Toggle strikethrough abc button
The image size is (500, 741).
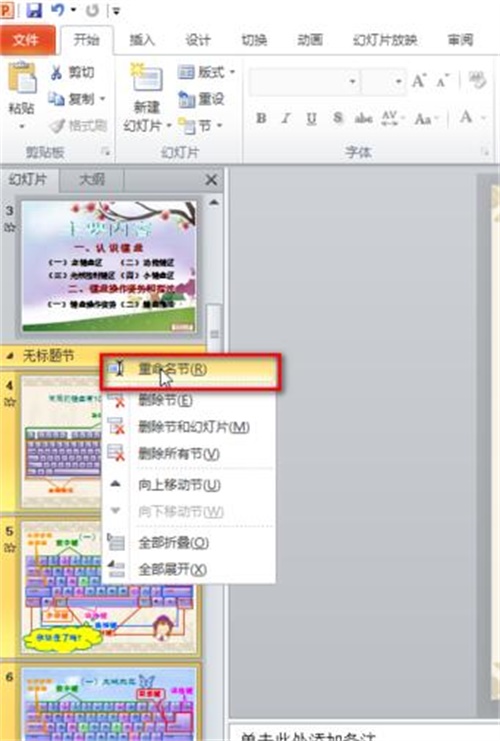click(x=363, y=118)
